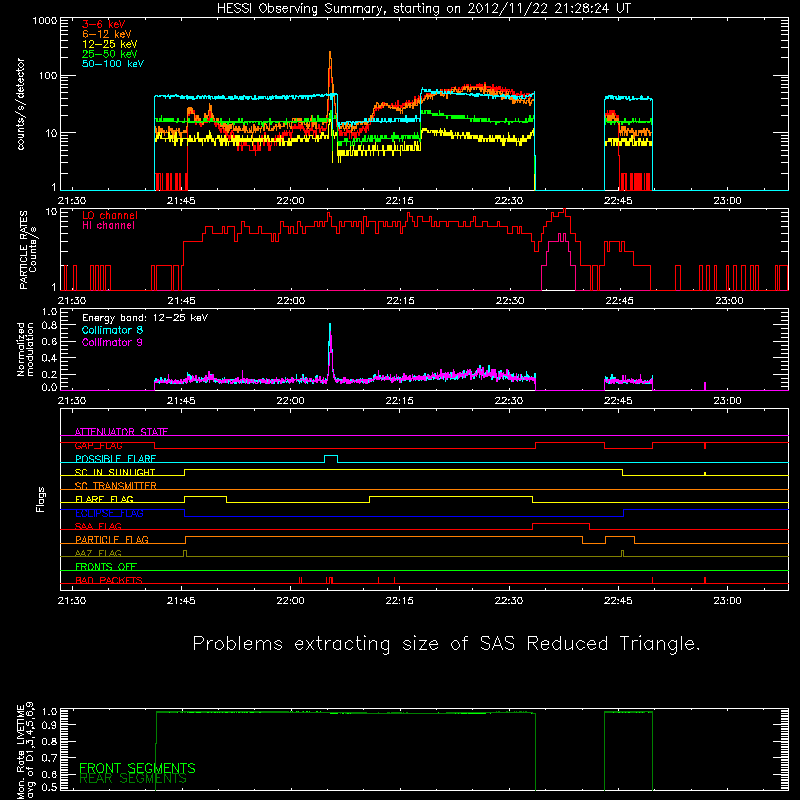Click the 0.4 tick on modulation axis

[49, 358]
